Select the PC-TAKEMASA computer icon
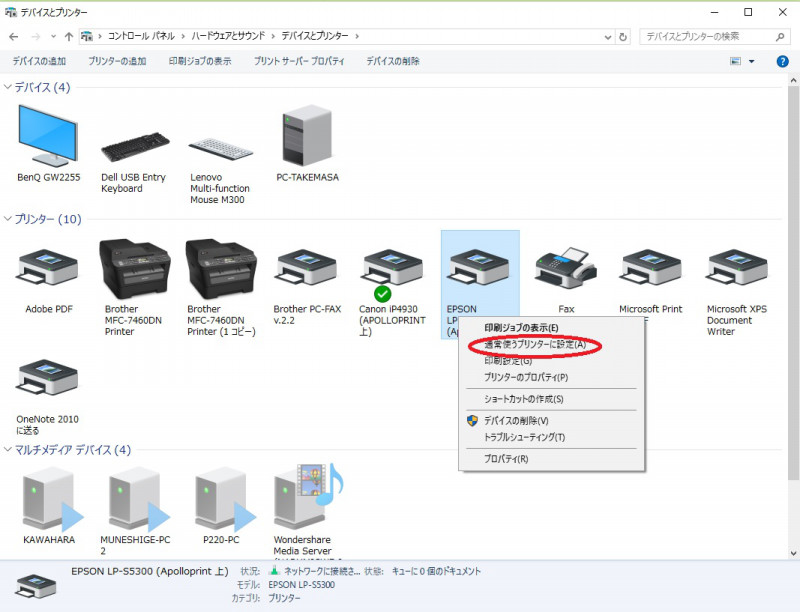The image size is (800, 612). click(x=307, y=135)
